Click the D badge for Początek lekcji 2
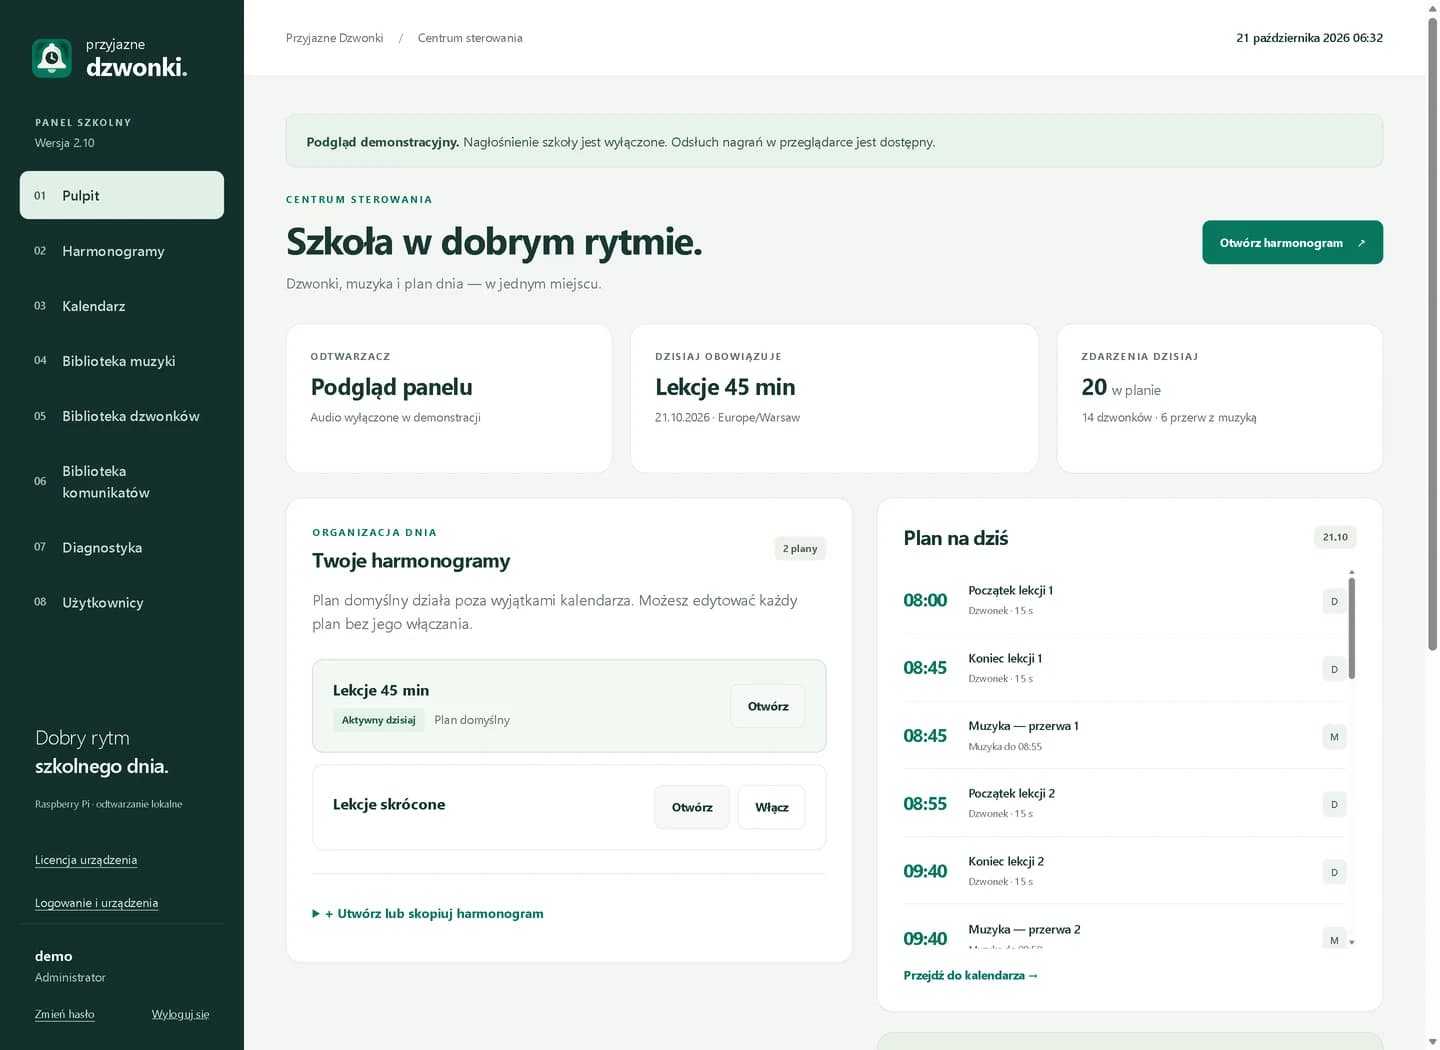 [x=1334, y=804]
